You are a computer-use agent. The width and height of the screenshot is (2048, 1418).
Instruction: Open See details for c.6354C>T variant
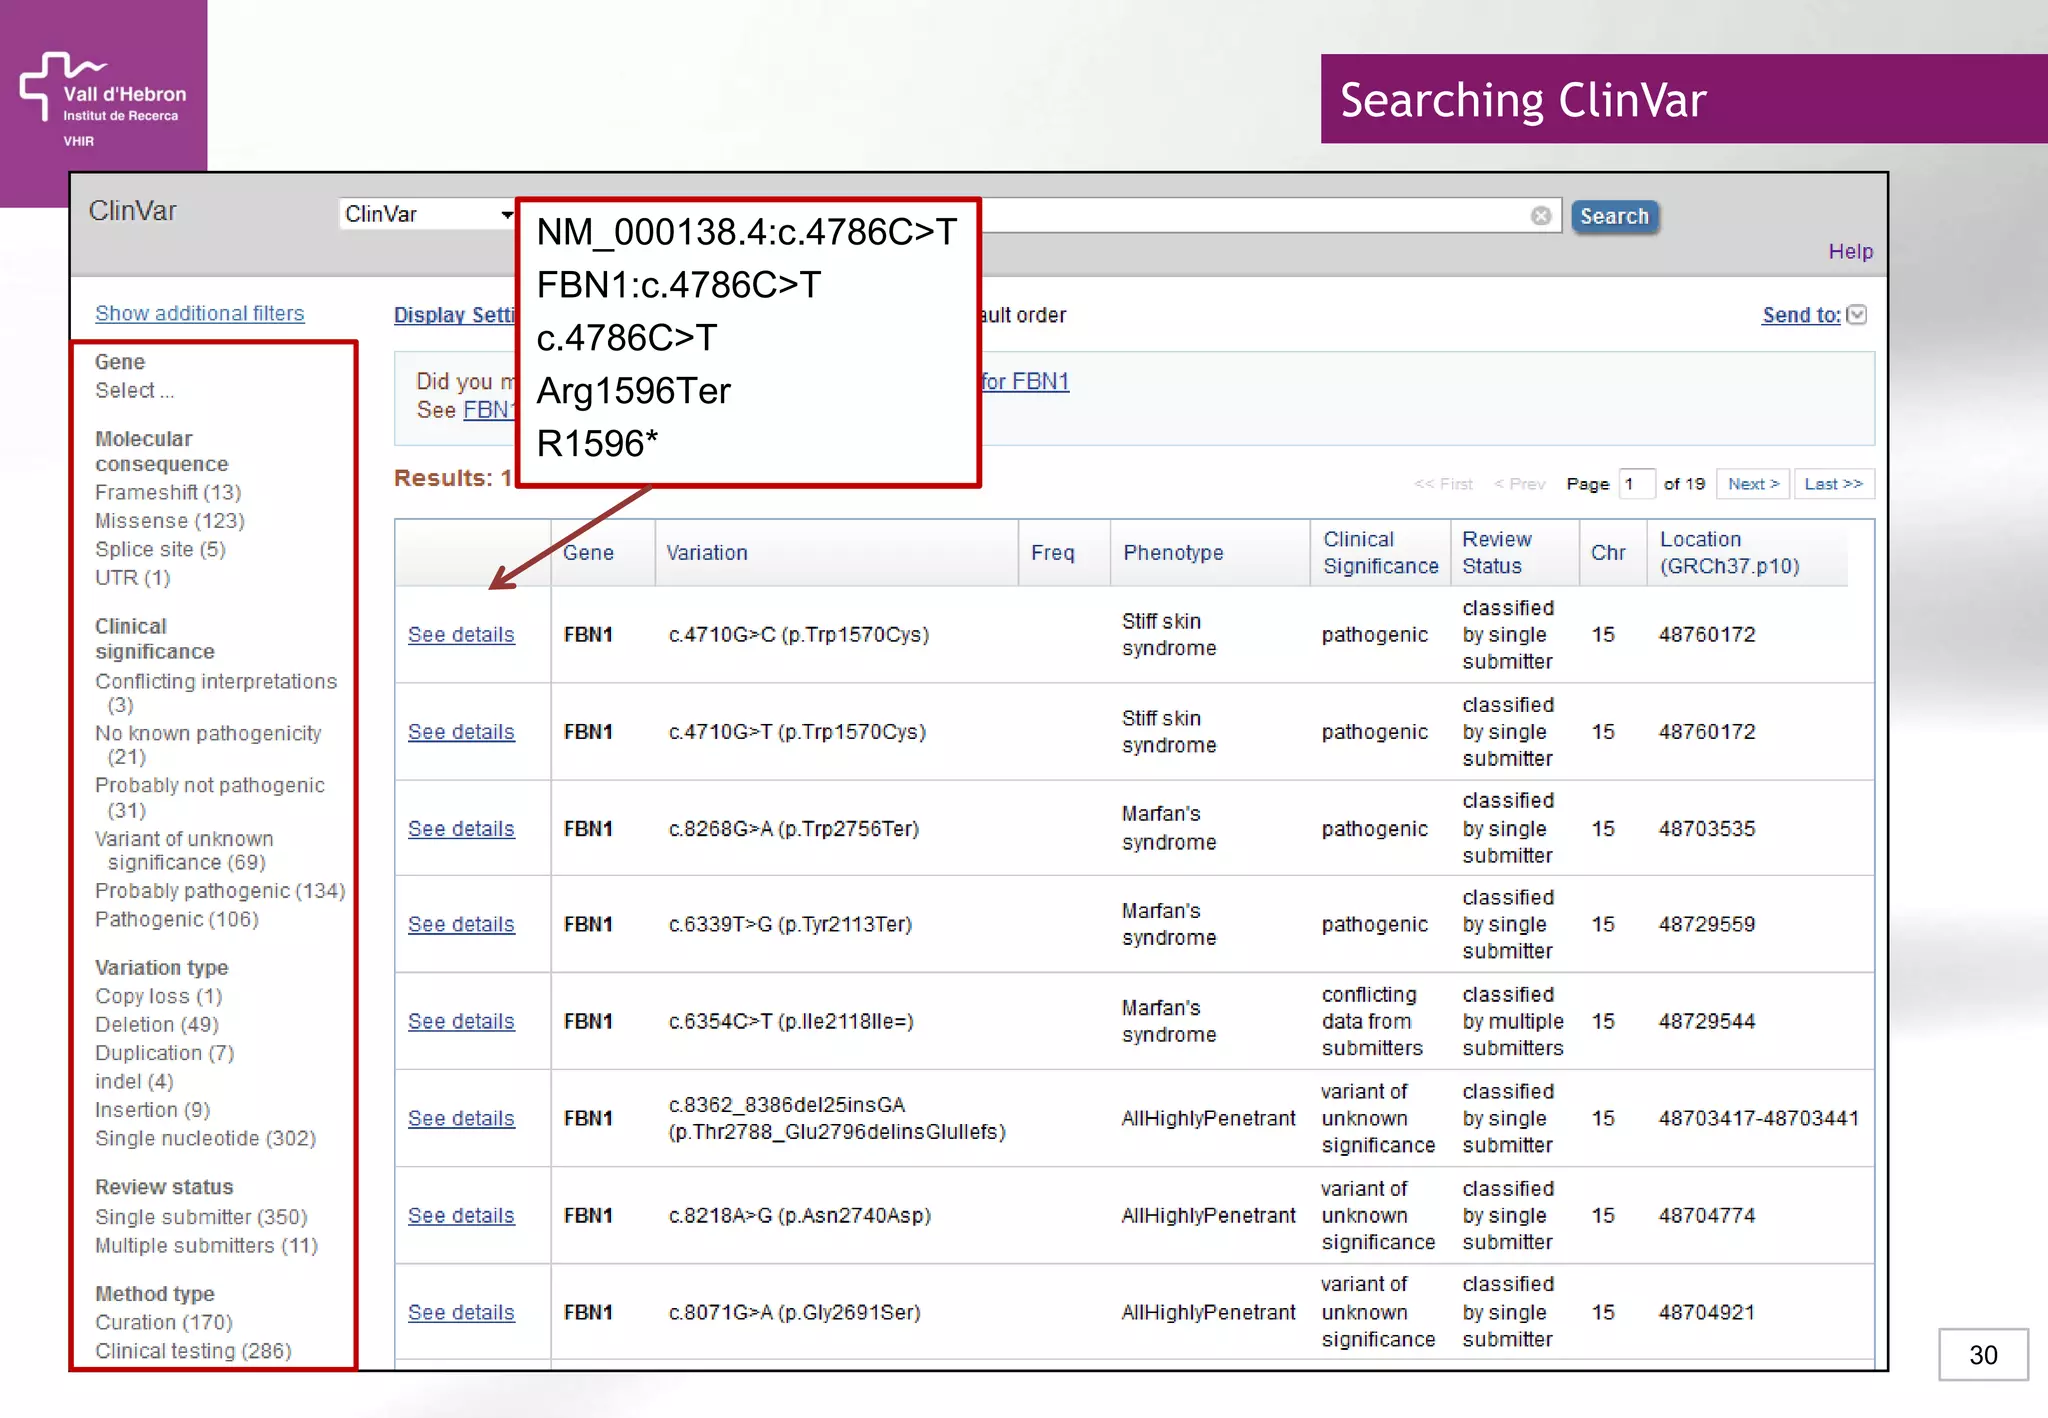(x=461, y=1022)
